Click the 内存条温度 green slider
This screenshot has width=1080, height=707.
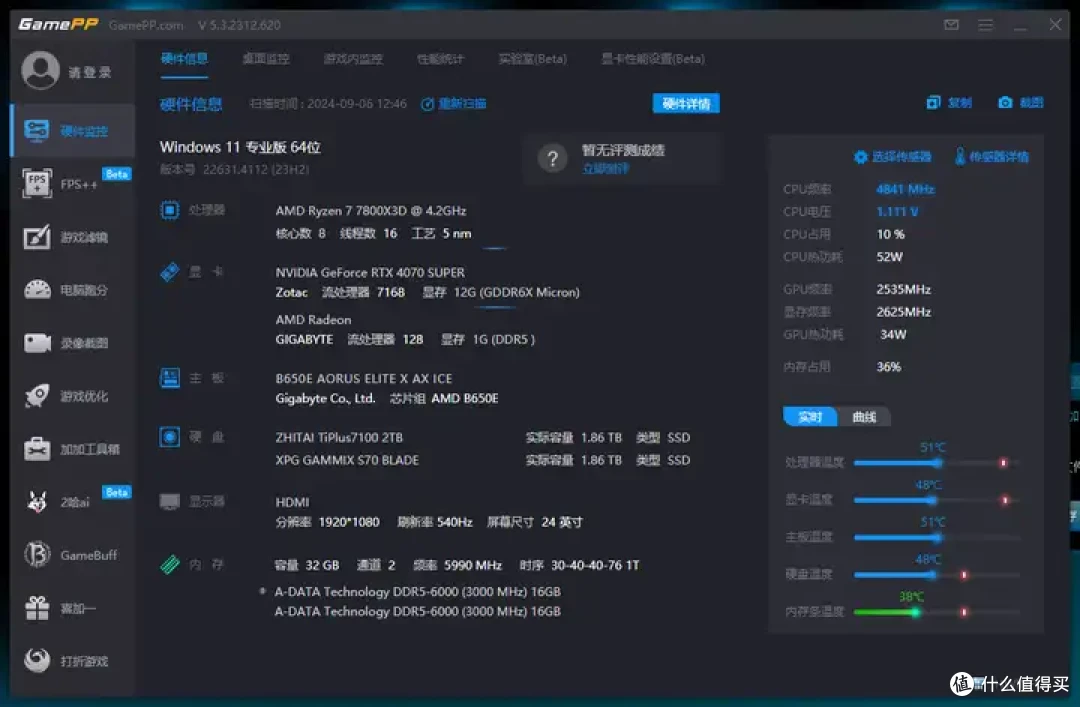(x=935, y=611)
